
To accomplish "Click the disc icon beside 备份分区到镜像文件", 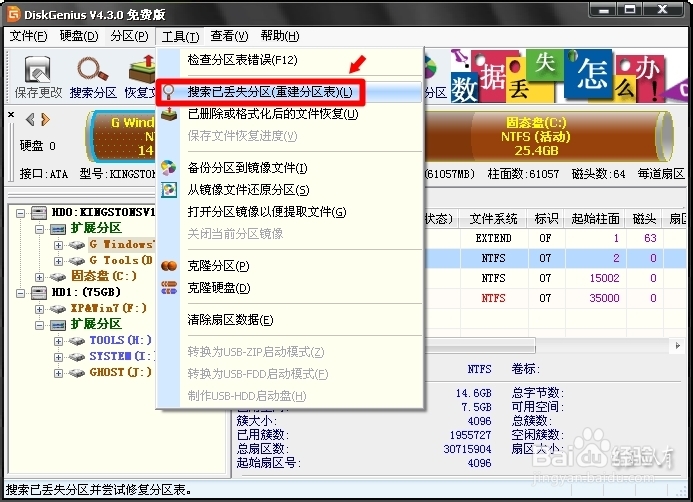I will point(168,167).
